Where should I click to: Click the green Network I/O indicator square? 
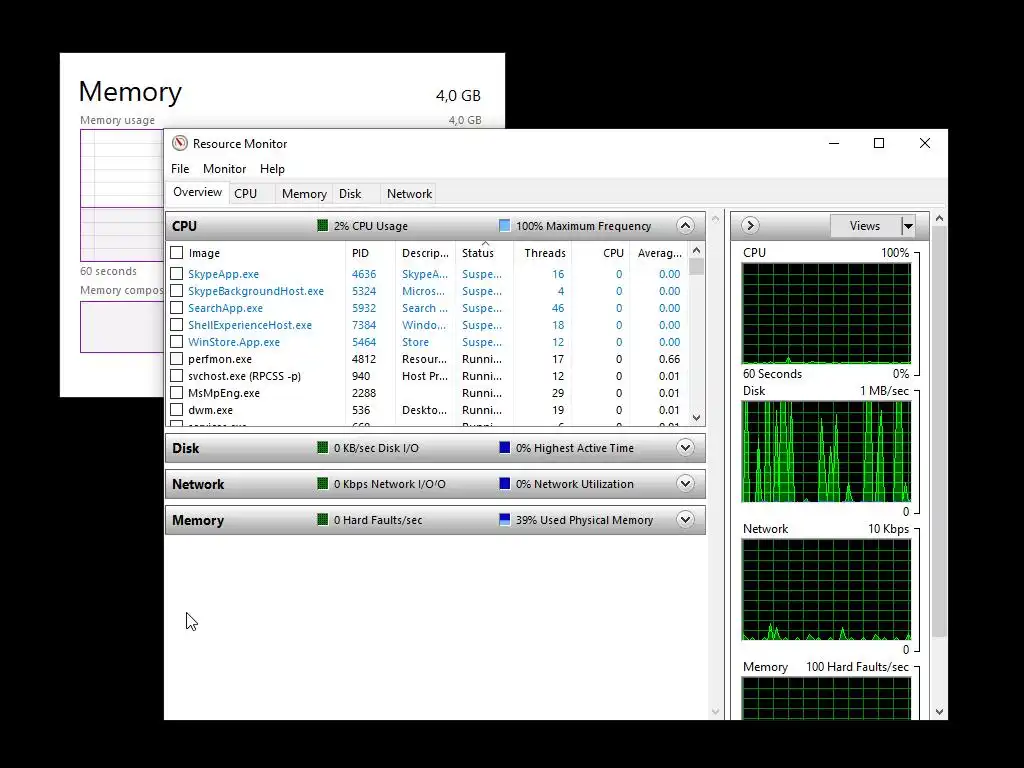(322, 483)
